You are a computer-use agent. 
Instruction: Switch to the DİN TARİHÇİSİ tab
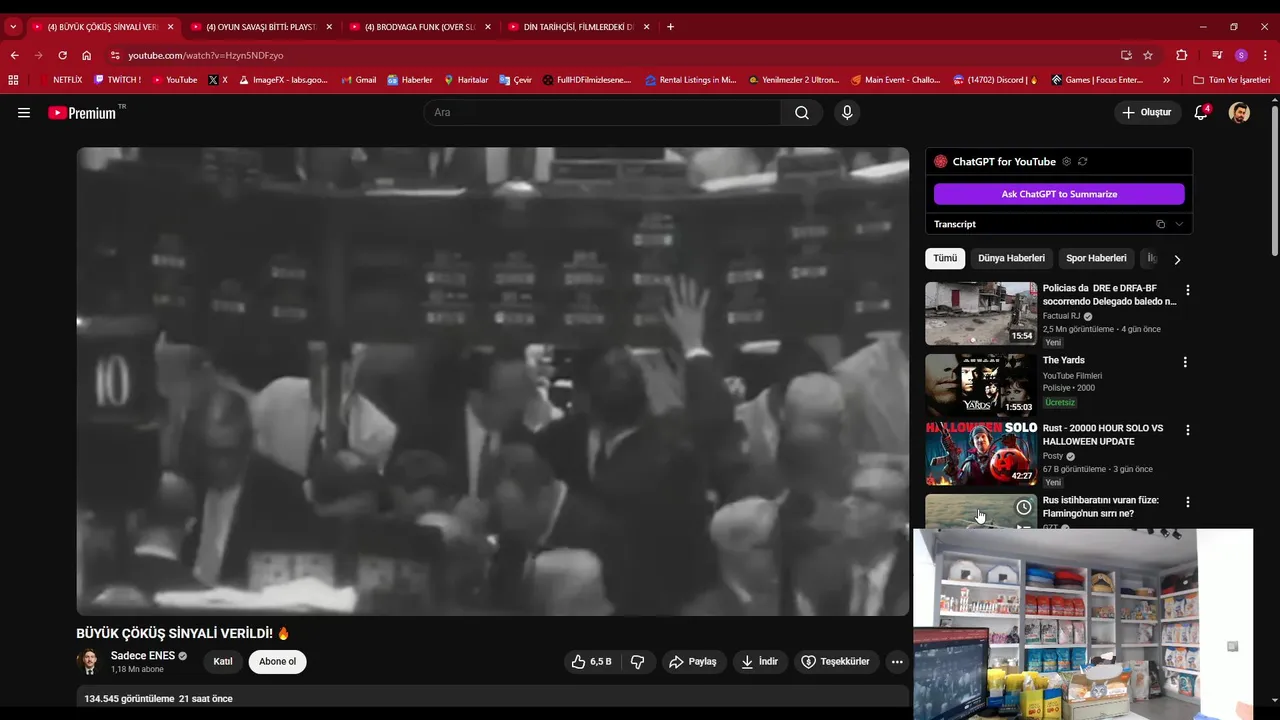(x=578, y=27)
